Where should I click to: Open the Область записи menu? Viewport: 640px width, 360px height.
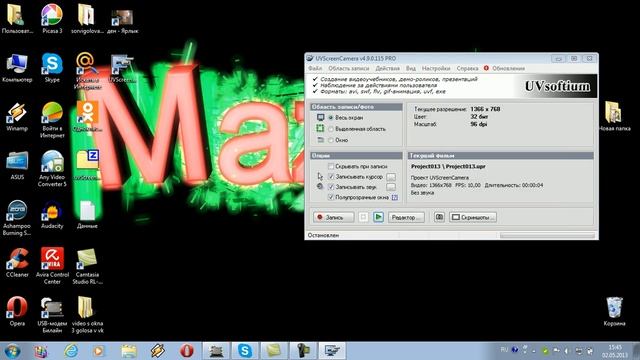point(349,68)
